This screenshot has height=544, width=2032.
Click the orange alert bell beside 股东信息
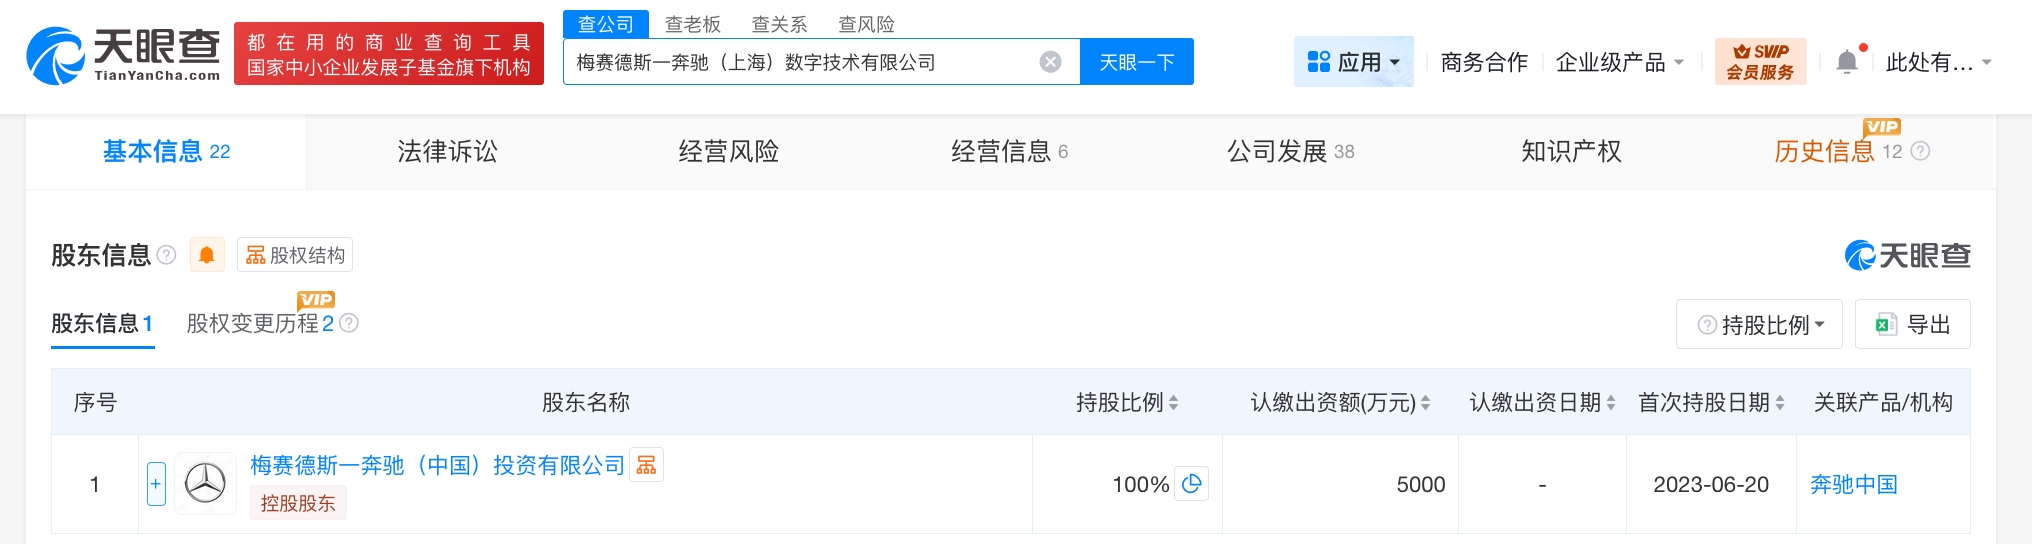point(207,255)
